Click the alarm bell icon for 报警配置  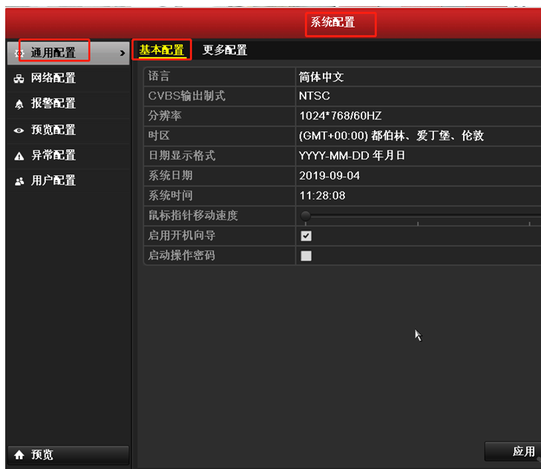coord(19,104)
